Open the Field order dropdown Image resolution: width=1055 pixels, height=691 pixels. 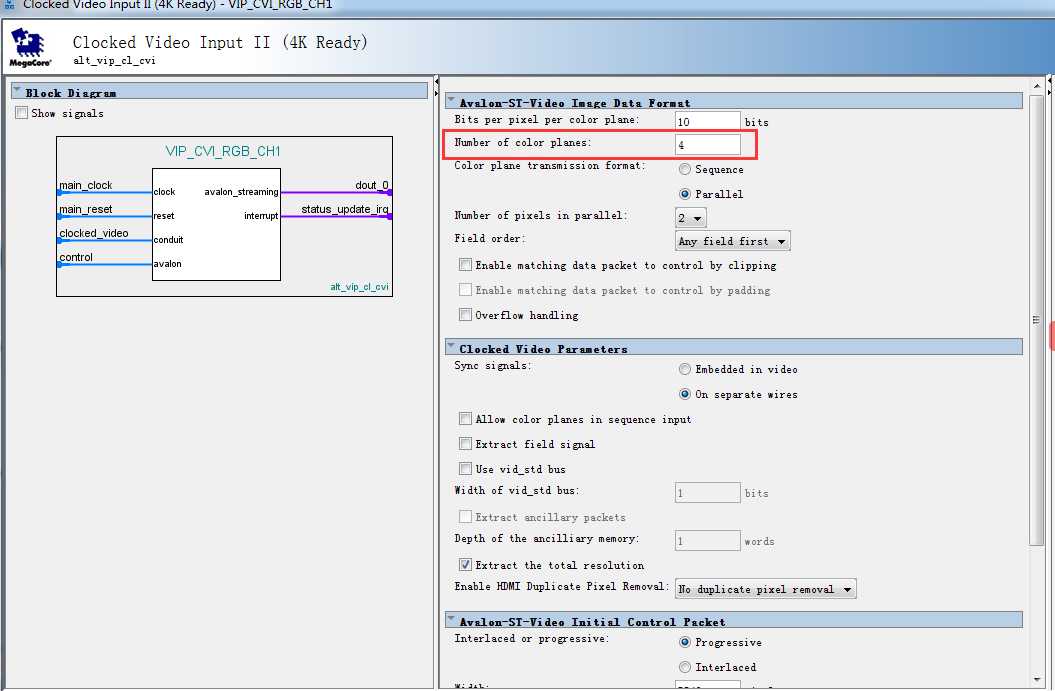(x=733, y=241)
